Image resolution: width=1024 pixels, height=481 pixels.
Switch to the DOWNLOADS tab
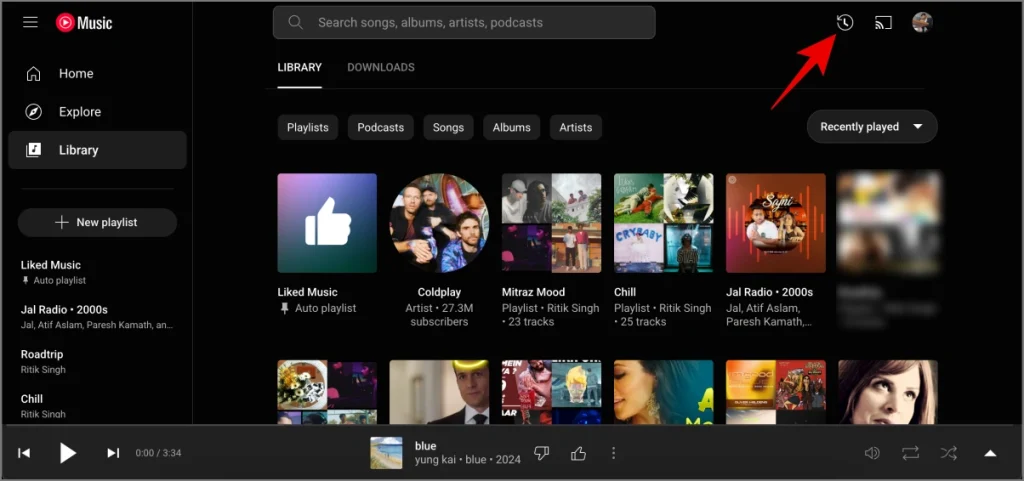pos(381,67)
